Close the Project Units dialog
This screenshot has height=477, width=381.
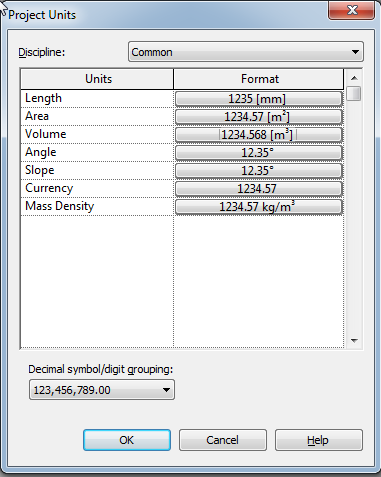pyautogui.click(x=352, y=10)
